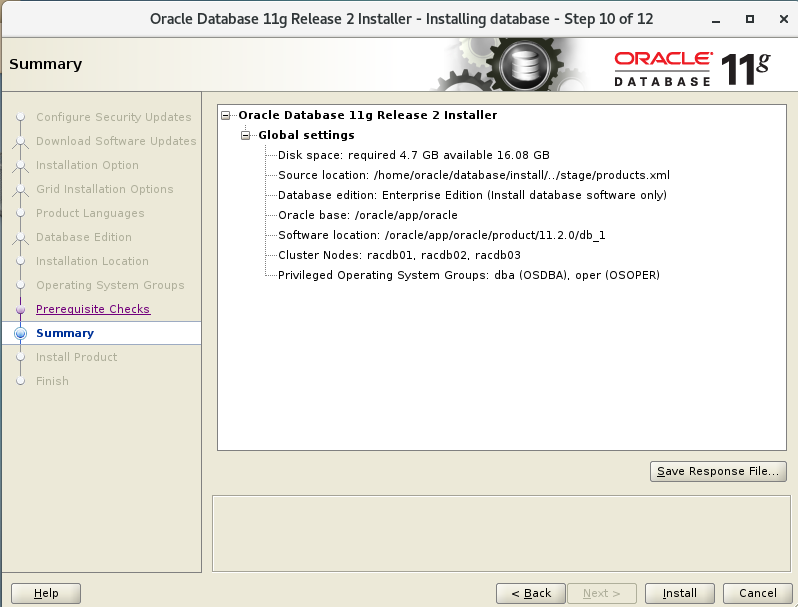The height and width of the screenshot is (607, 798).
Task: Click the empty message panel below summary
Action: pos(501,533)
